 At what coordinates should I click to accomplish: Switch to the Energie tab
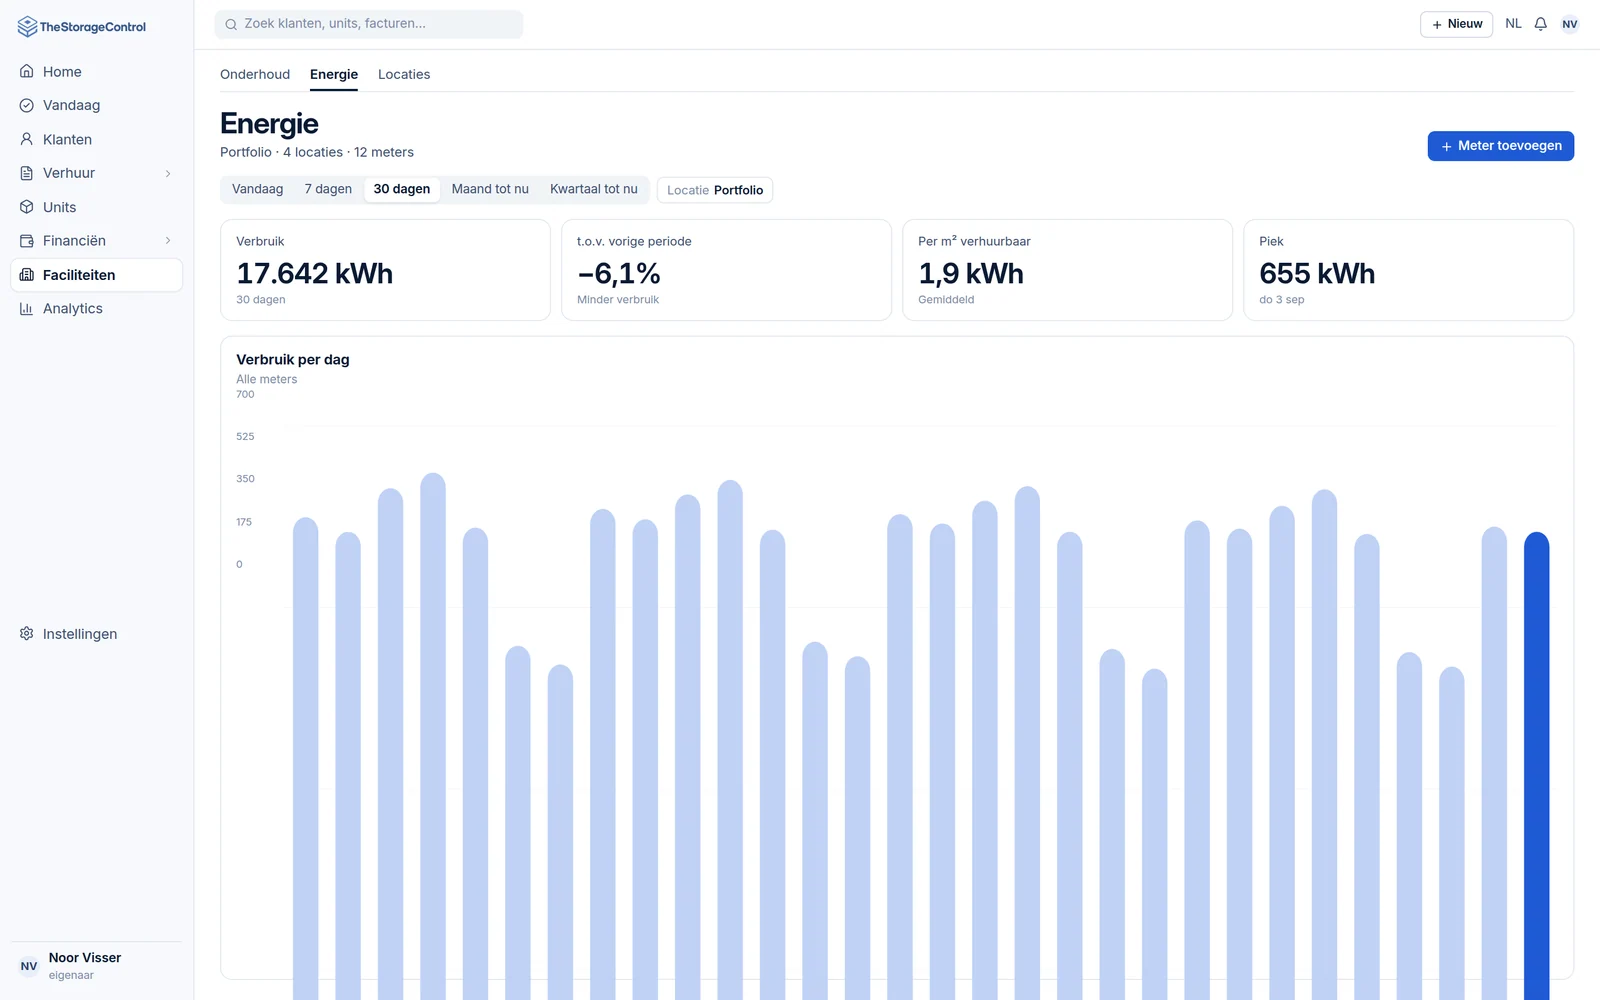334,74
